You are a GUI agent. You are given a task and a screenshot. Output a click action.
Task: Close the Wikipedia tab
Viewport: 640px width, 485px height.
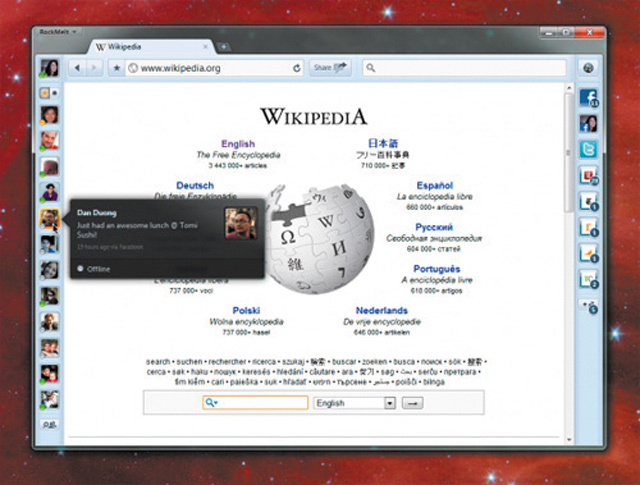205,47
